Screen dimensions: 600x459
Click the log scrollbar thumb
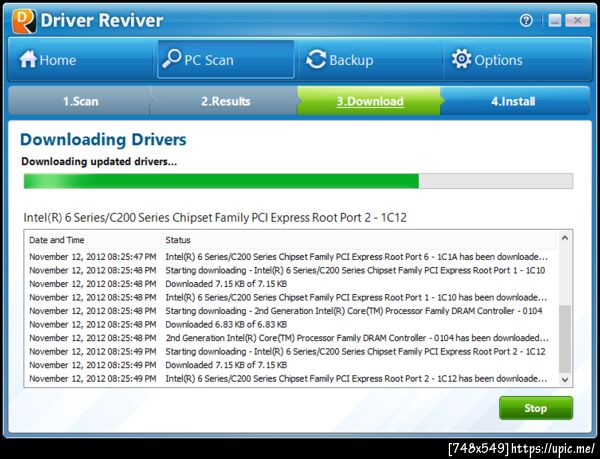[565, 339]
